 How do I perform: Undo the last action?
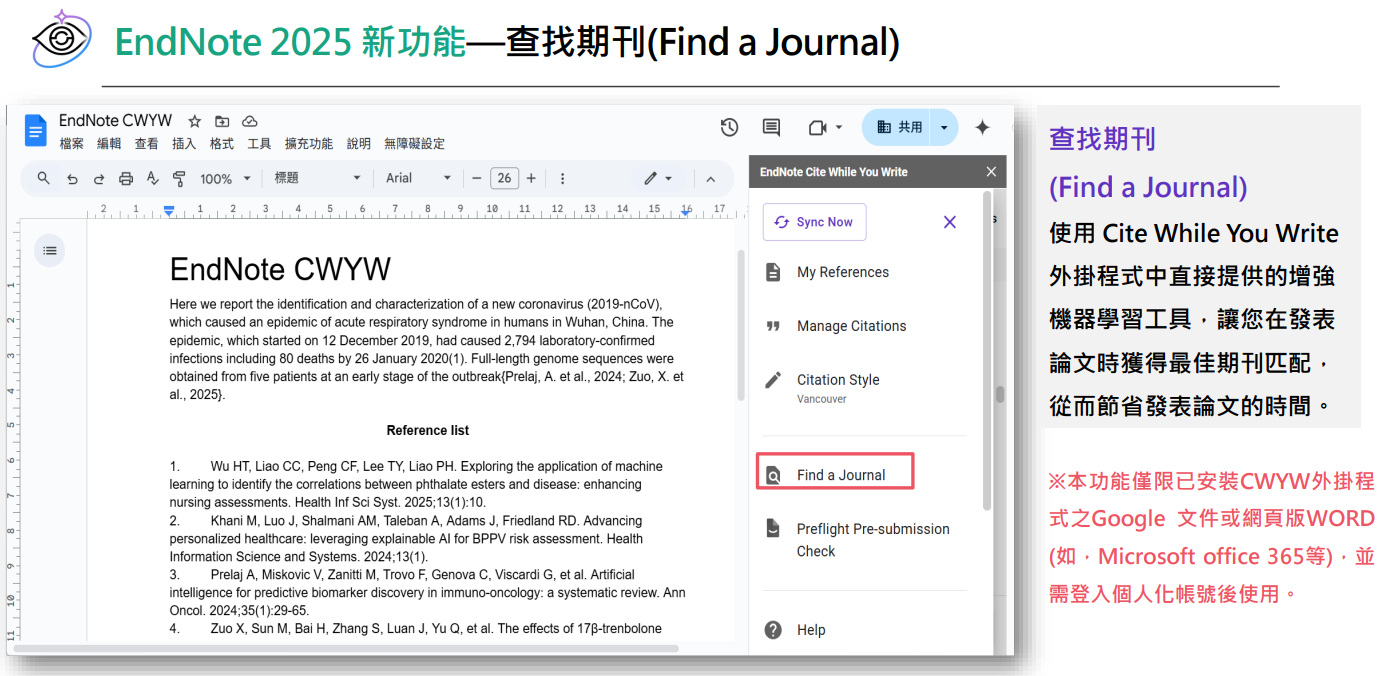click(70, 177)
